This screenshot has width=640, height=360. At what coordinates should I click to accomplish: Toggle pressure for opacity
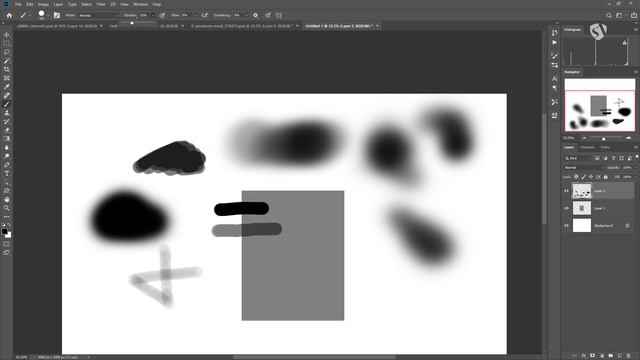(x=162, y=15)
